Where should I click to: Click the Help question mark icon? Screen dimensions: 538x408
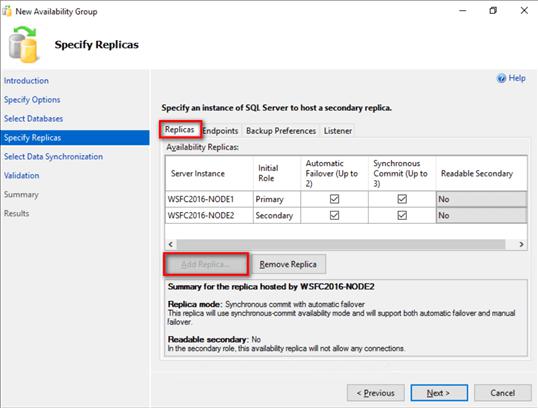[x=501, y=78]
